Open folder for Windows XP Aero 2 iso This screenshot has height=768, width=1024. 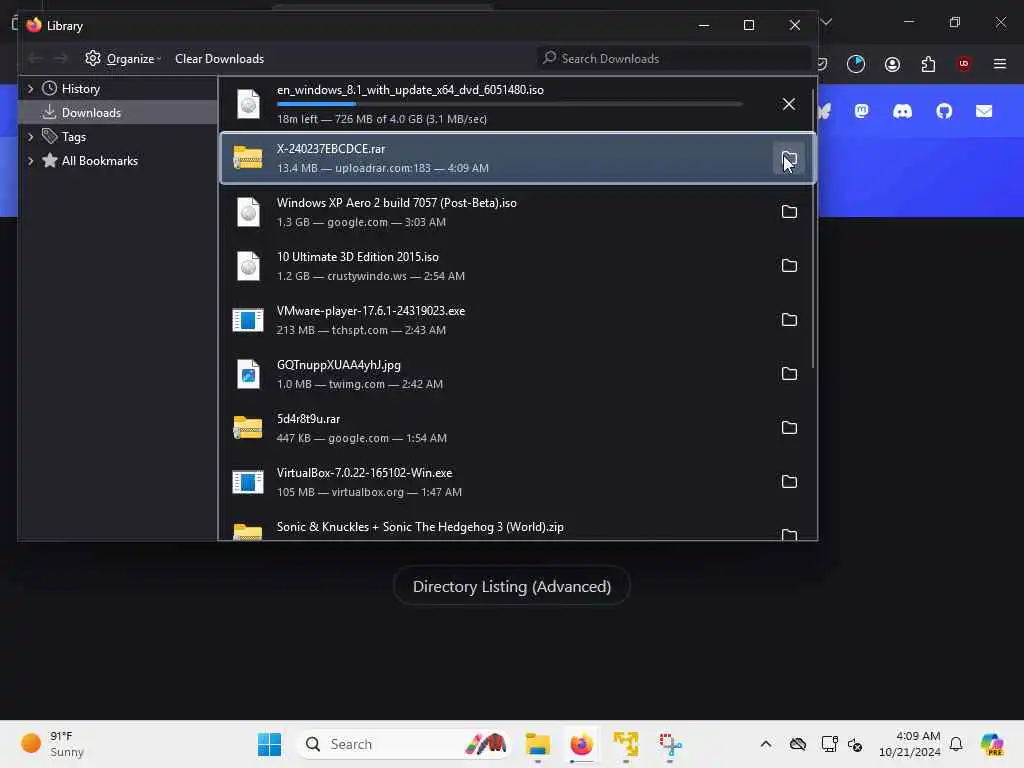click(x=789, y=212)
